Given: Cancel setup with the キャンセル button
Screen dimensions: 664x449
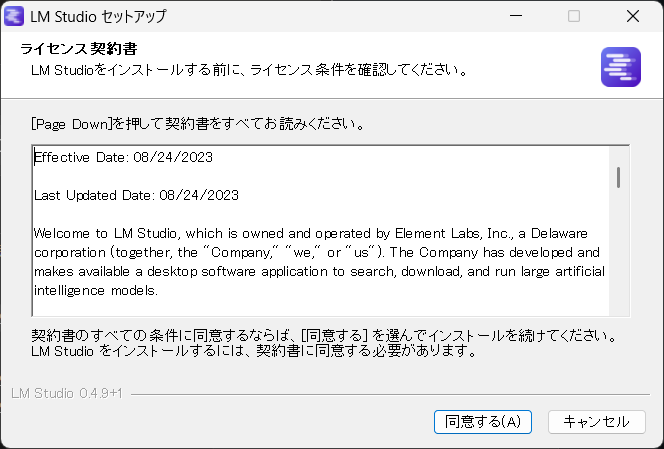Looking at the screenshot, I should point(596,421).
